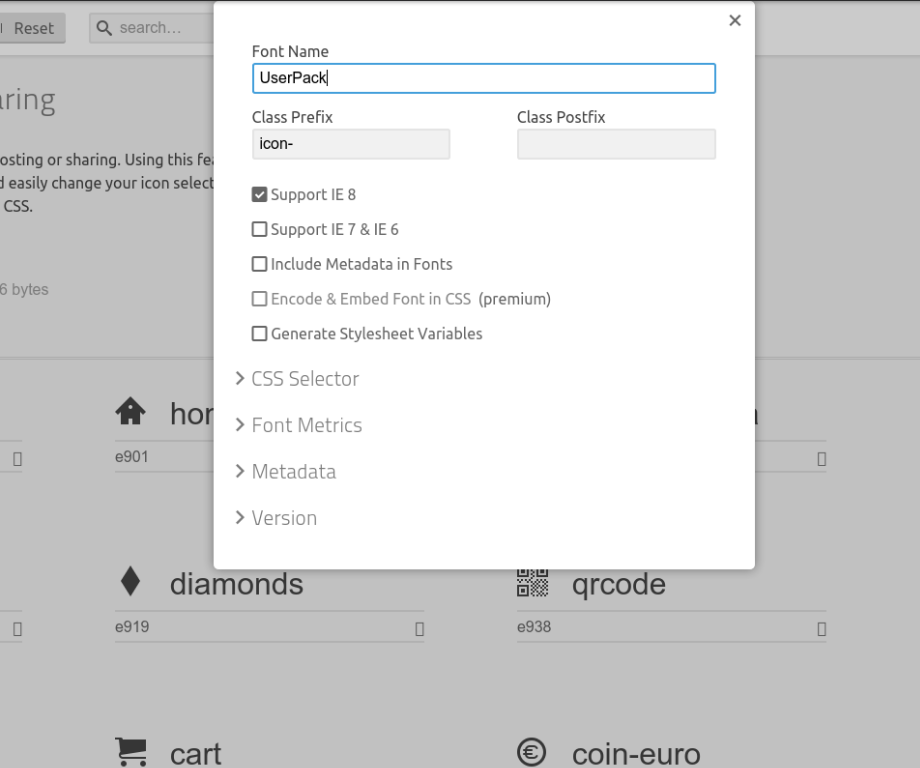Enable Generate Stylesheet Variables option
920x768 pixels.
point(260,334)
